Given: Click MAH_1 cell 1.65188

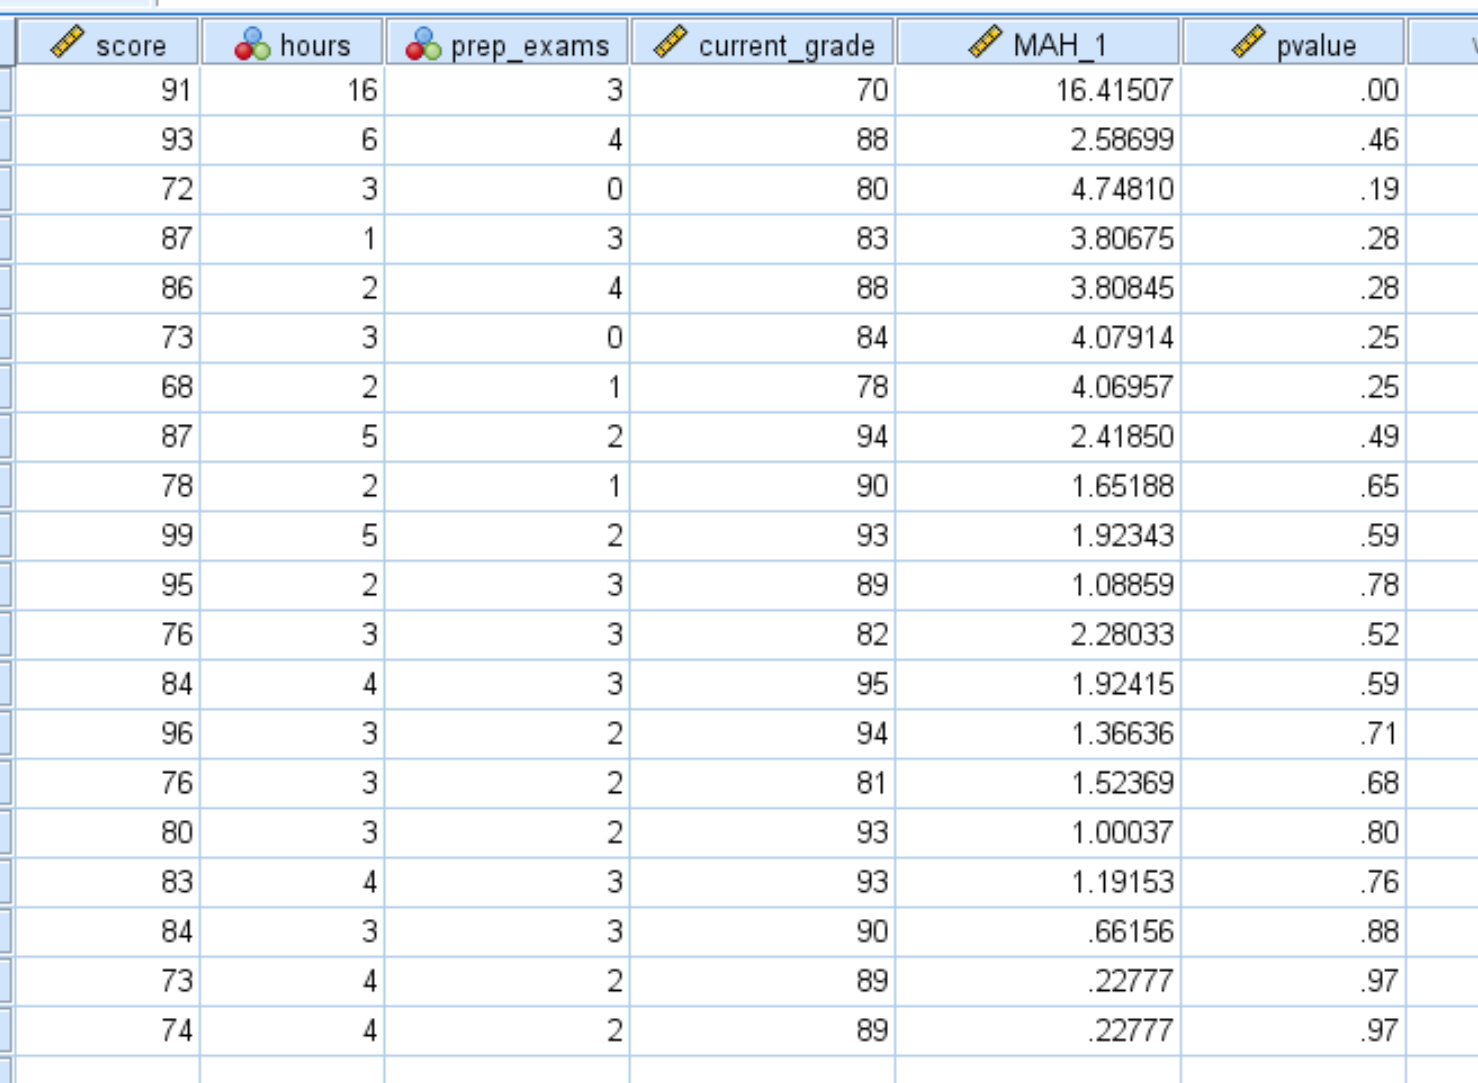Looking at the screenshot, I should tap(1038, 486).
